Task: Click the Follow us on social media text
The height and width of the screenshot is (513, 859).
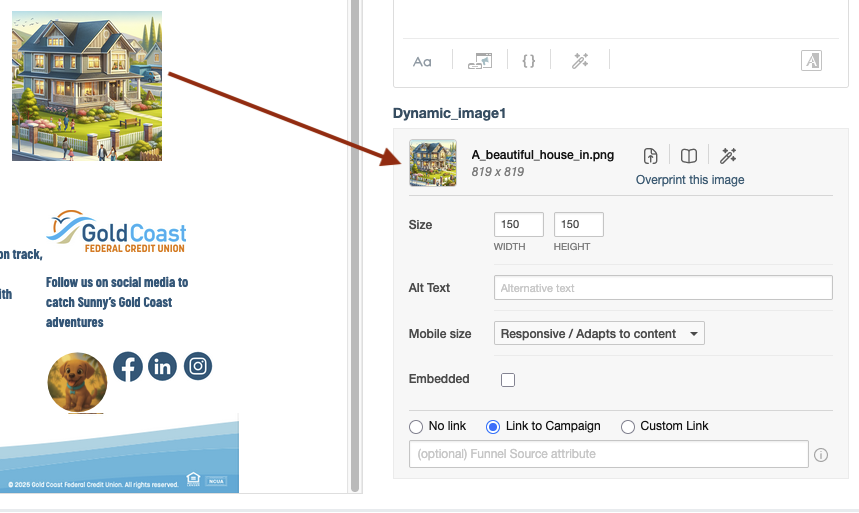Action: [x=117, y=302]
